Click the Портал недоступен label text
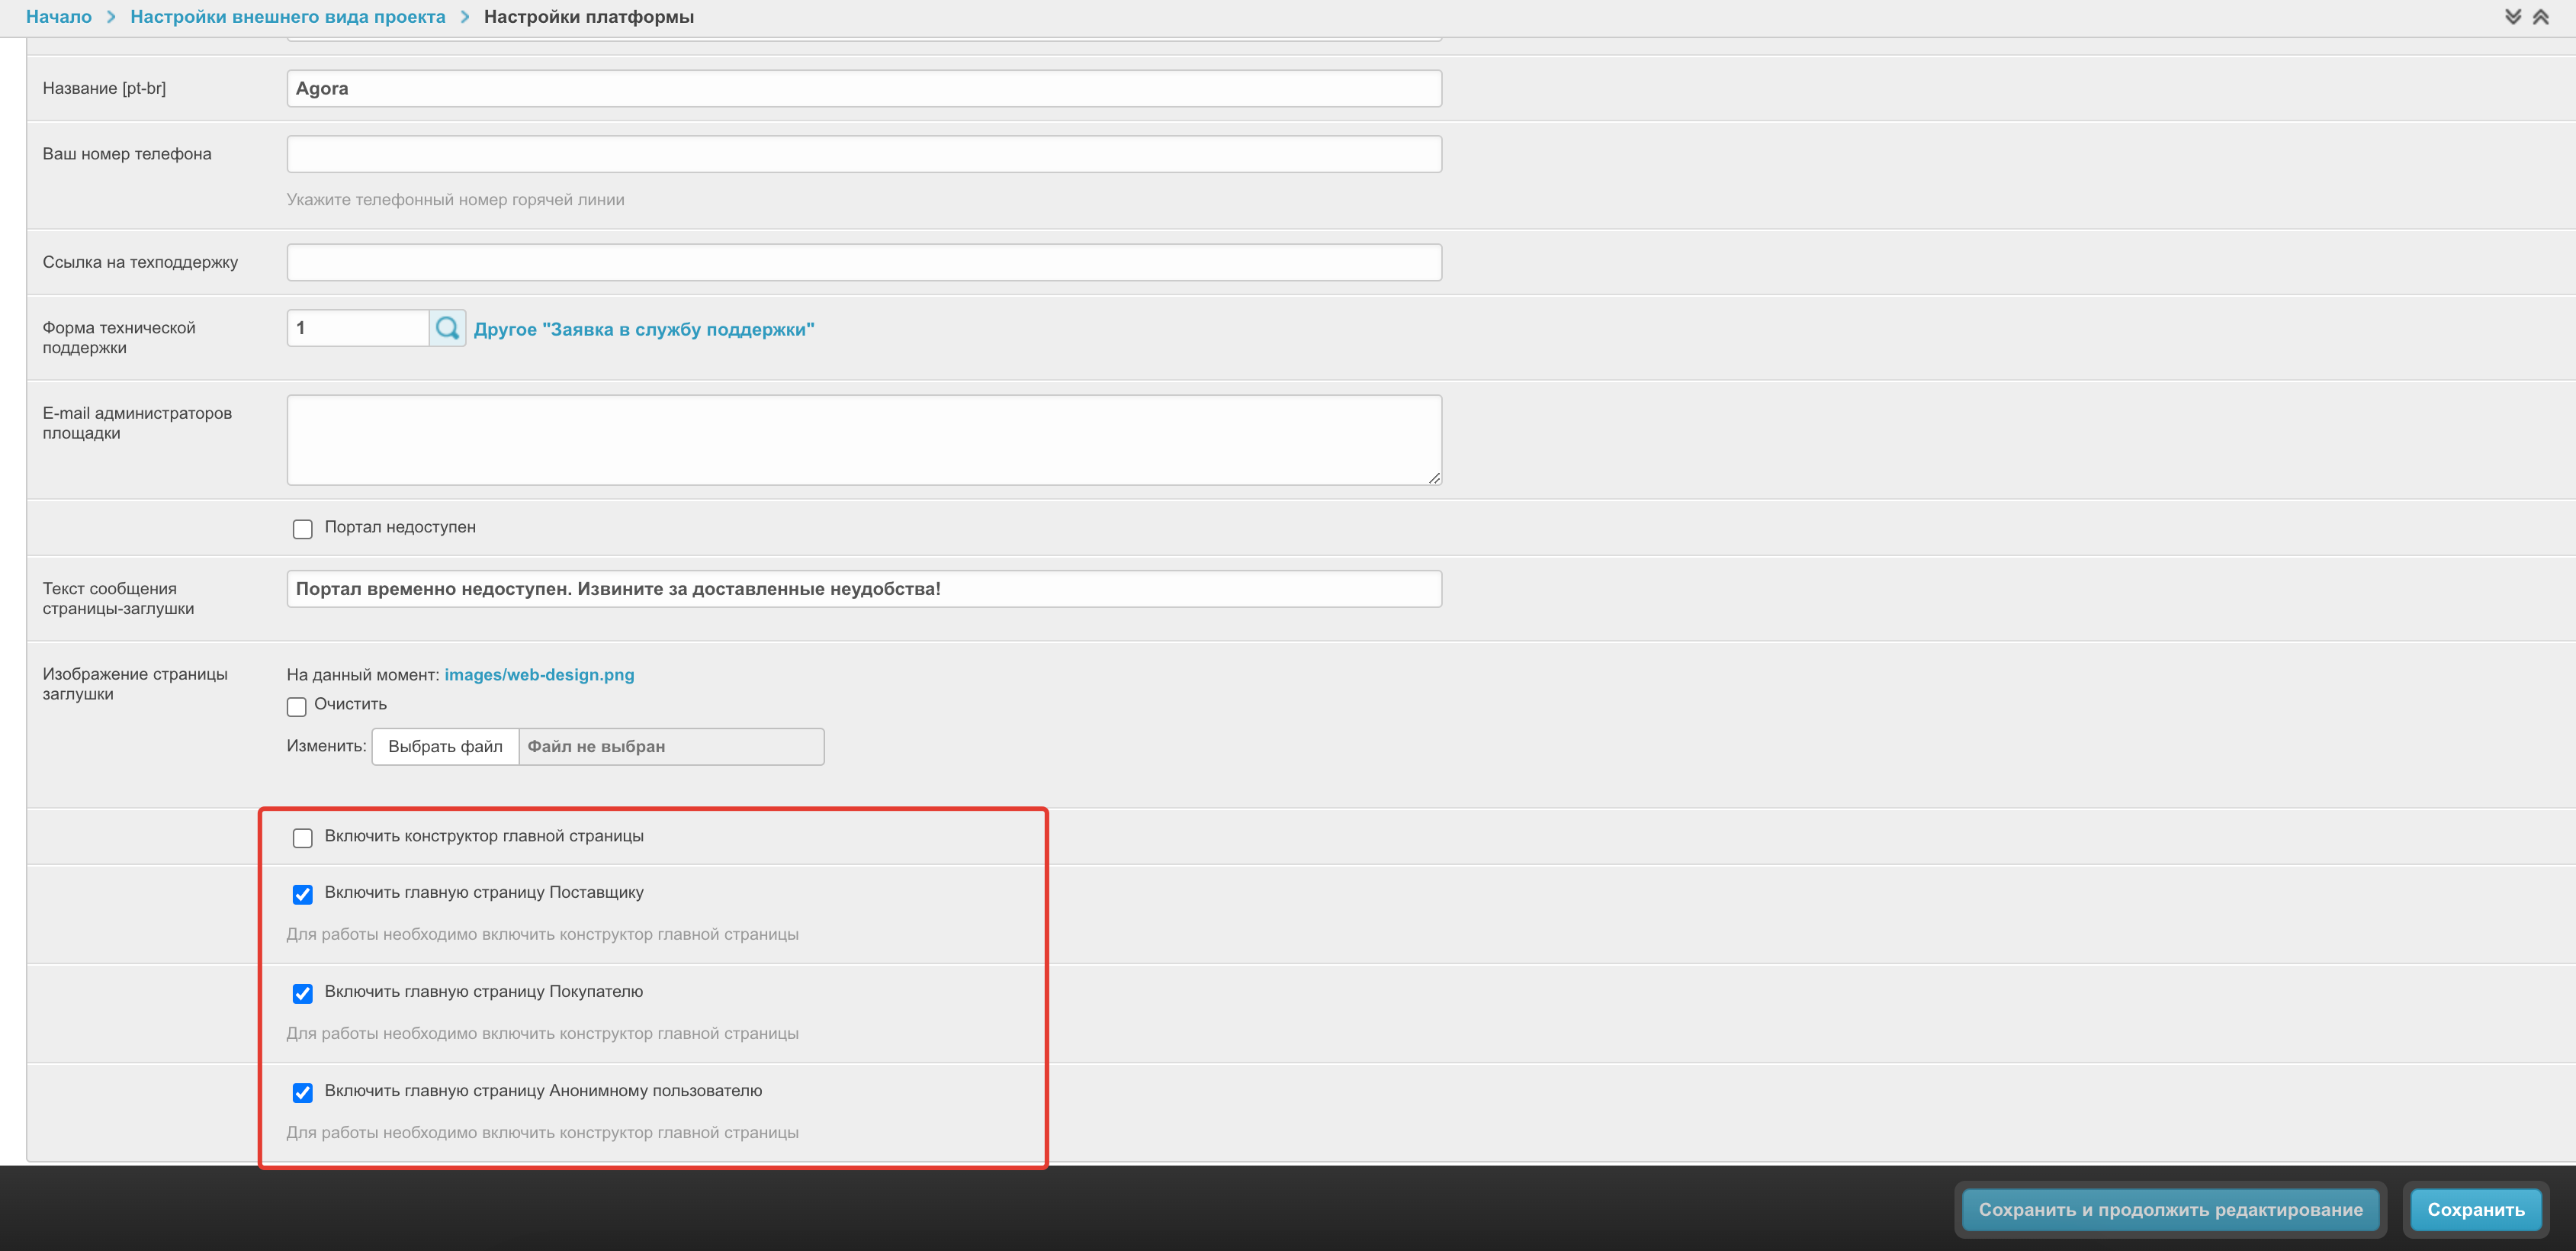The image size is (2576, 1251). coord(400,527)
